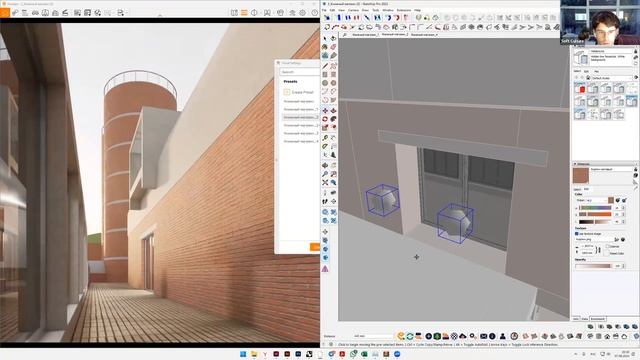The image size is (640, 360).
Task: Open the Edit tab in Materials panel
Action: 587,189
